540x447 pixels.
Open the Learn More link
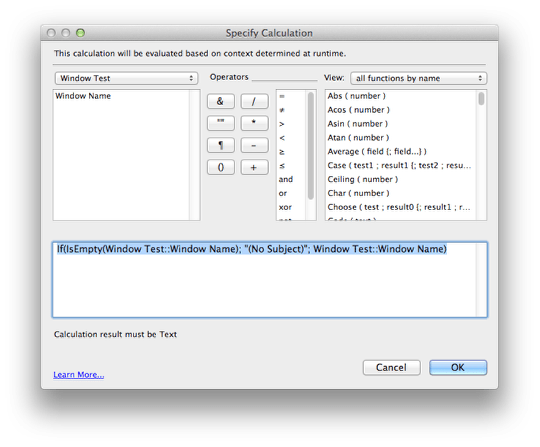pos(79,375)
